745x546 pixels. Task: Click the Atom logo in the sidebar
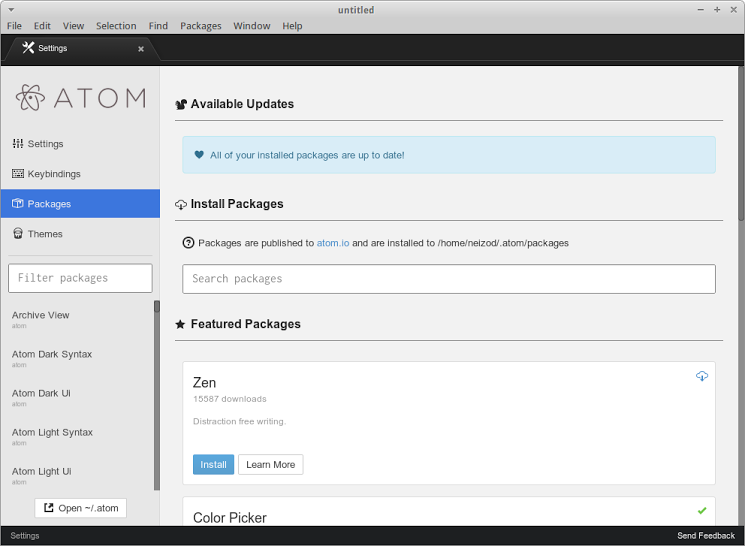pos(81,98)
